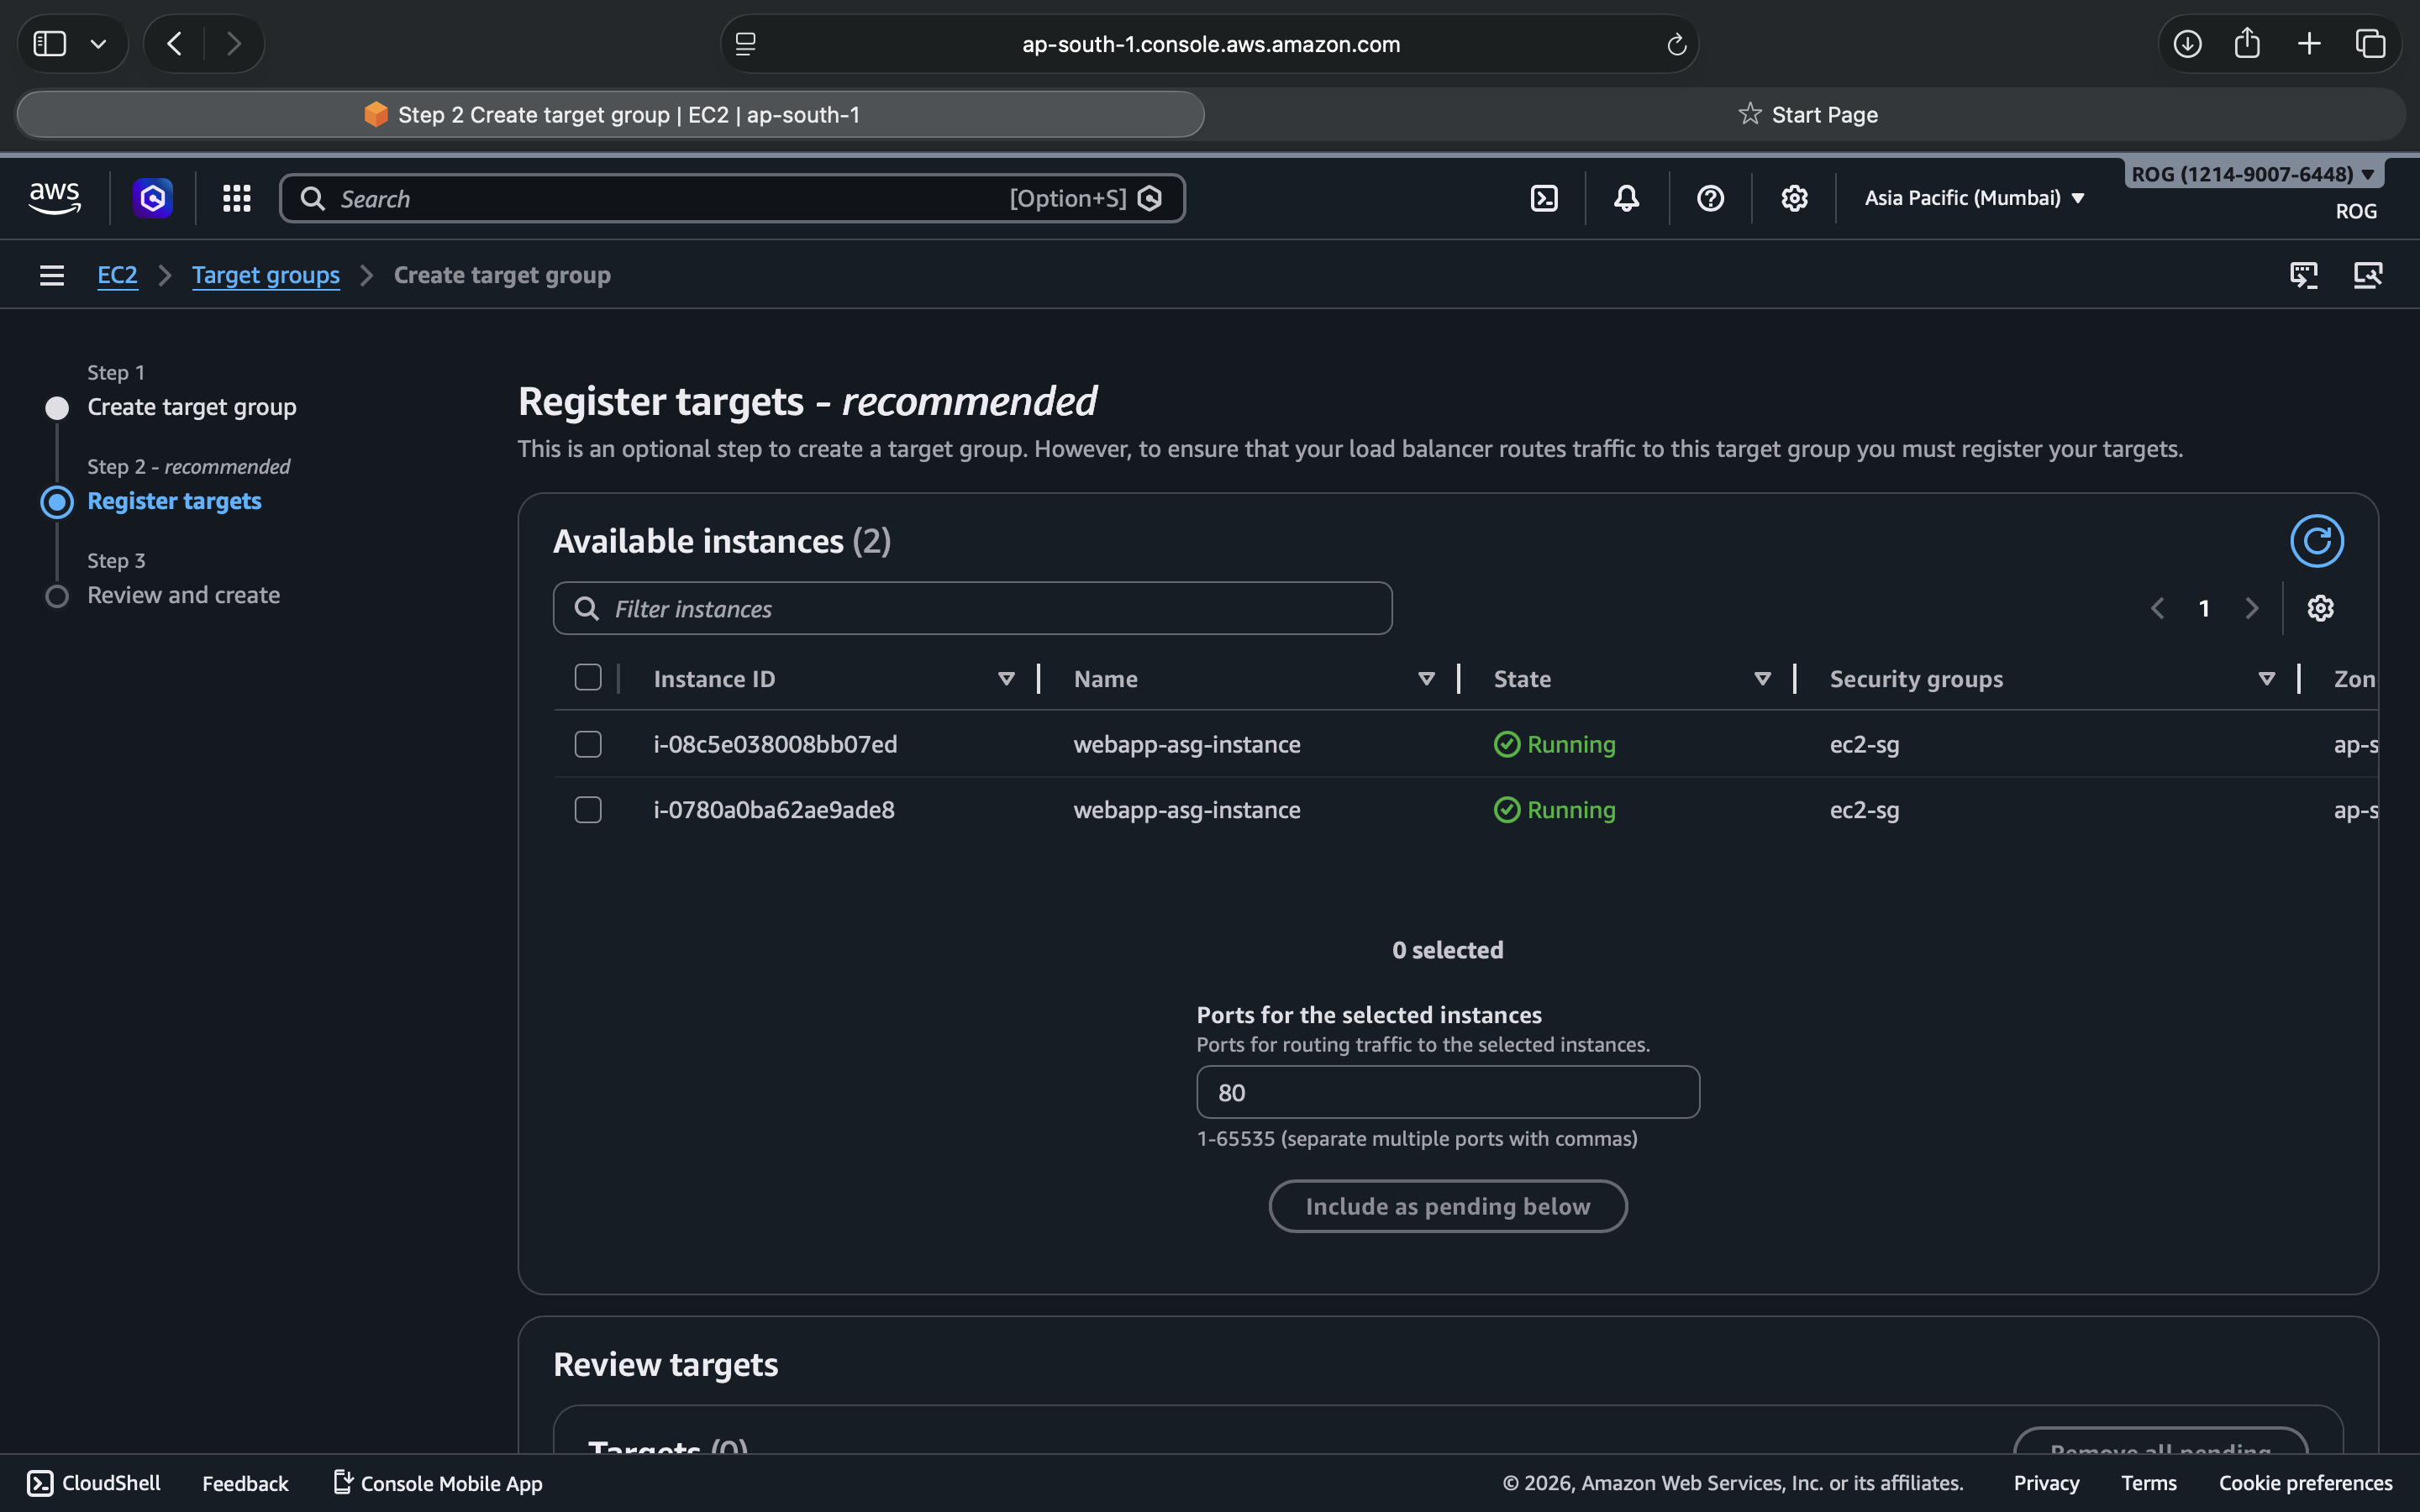Image resolution: width=2420 pixels, height=1512 pixels.
Task: Expand the ROG account menu
Action: (x=2252, y=174)
